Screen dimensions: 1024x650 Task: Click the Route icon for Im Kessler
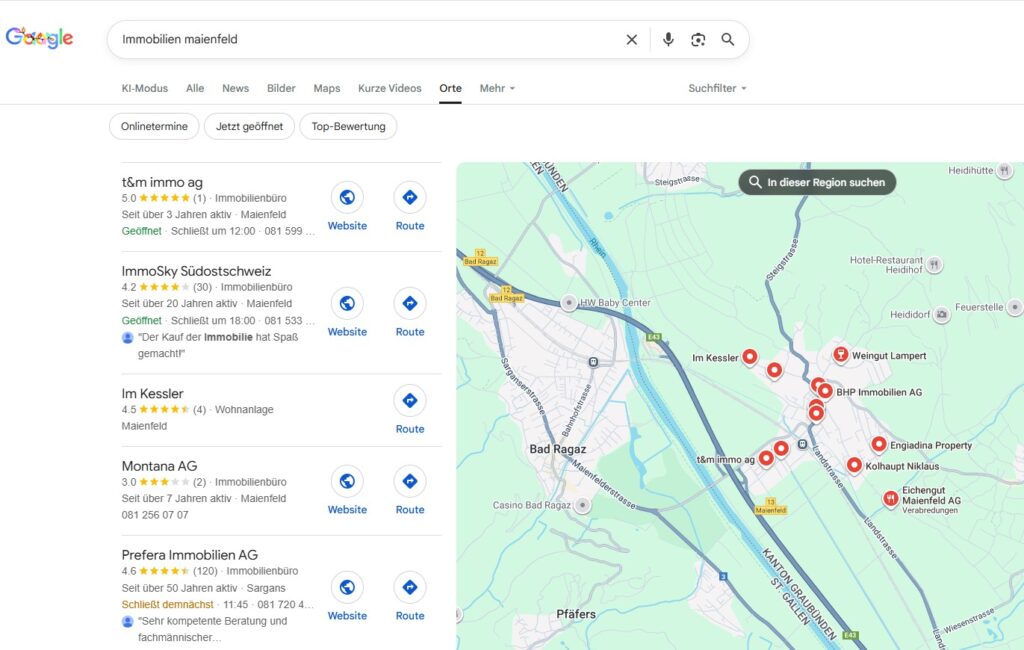pos(410,401)
